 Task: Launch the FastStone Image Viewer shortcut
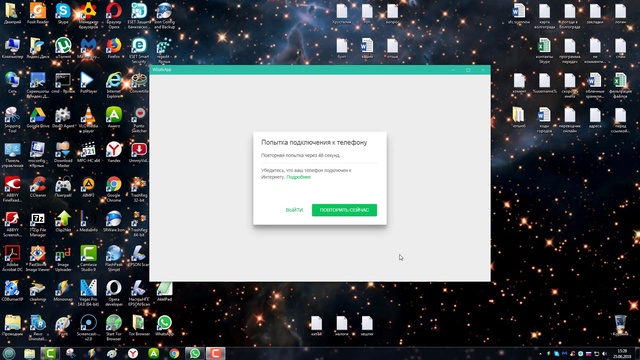coord(38,258)
